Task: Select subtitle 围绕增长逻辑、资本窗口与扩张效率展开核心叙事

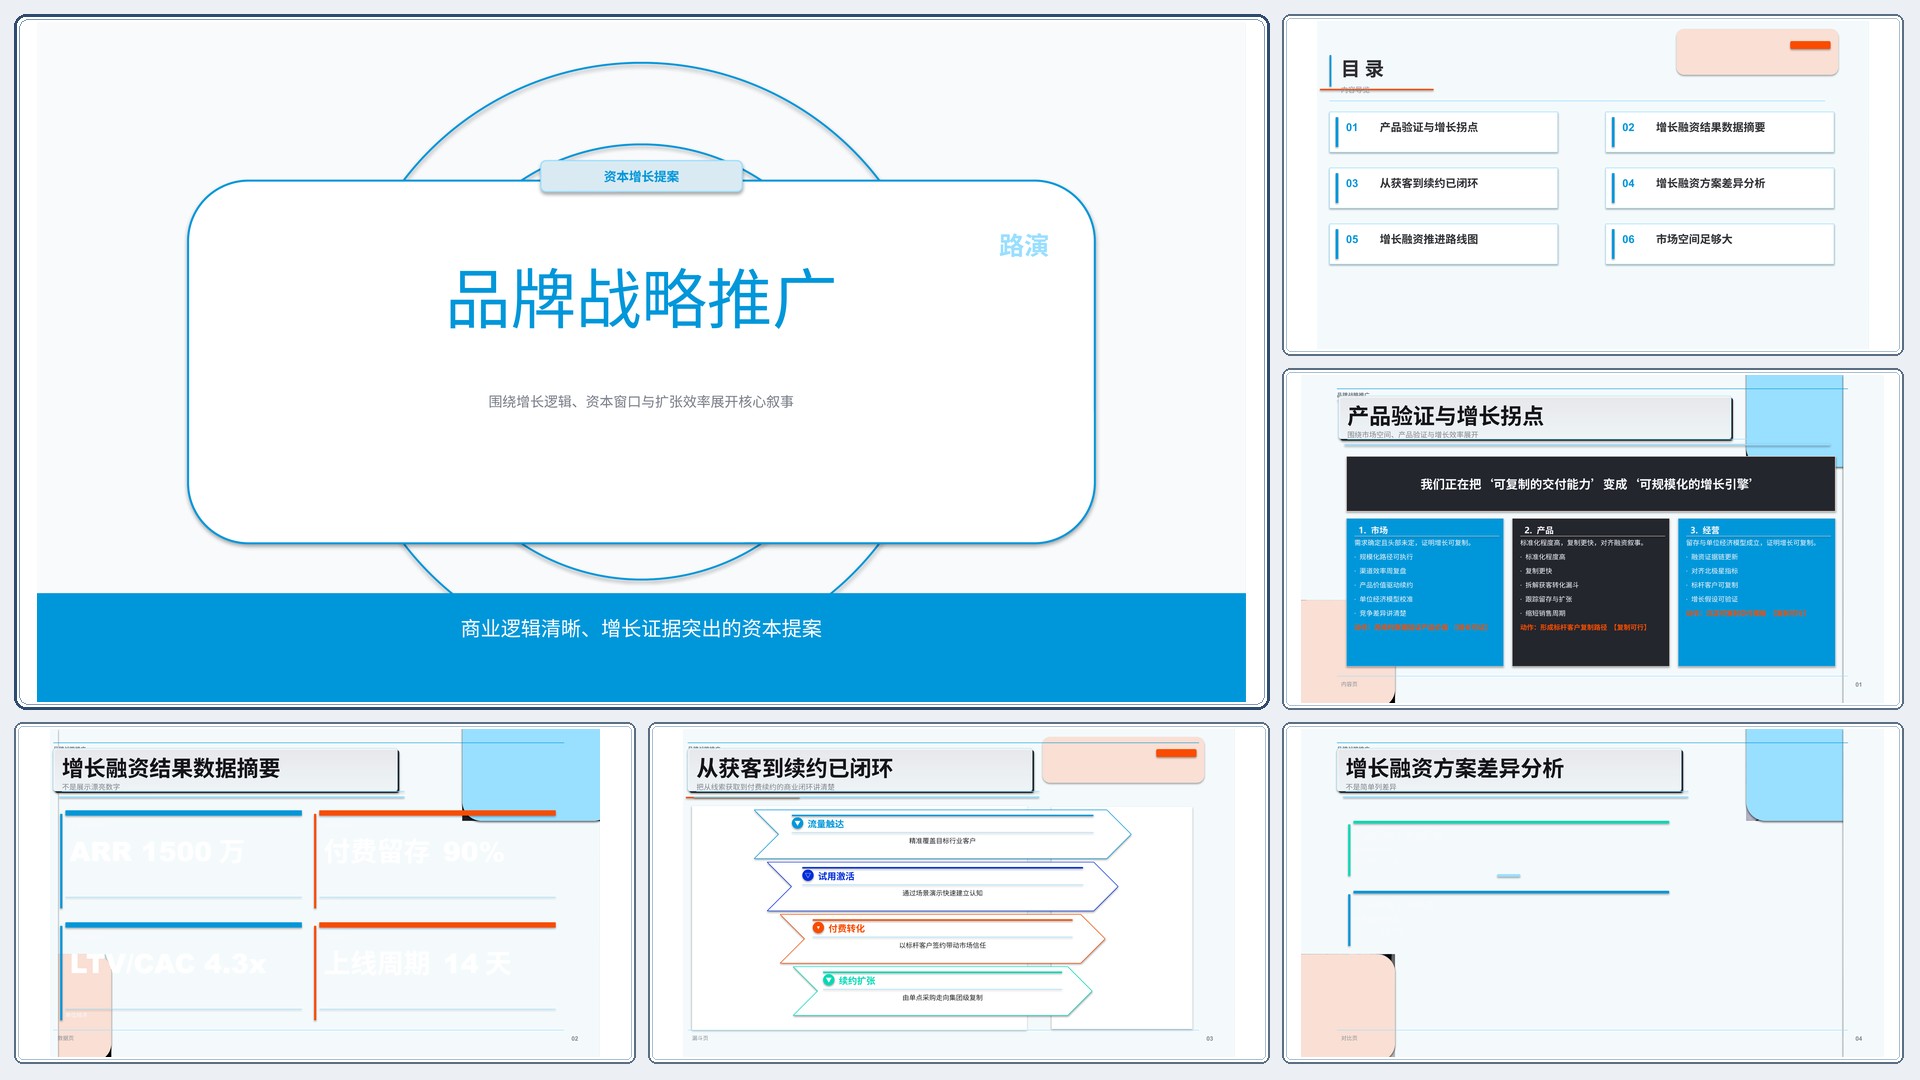Action: click(641, 401)
